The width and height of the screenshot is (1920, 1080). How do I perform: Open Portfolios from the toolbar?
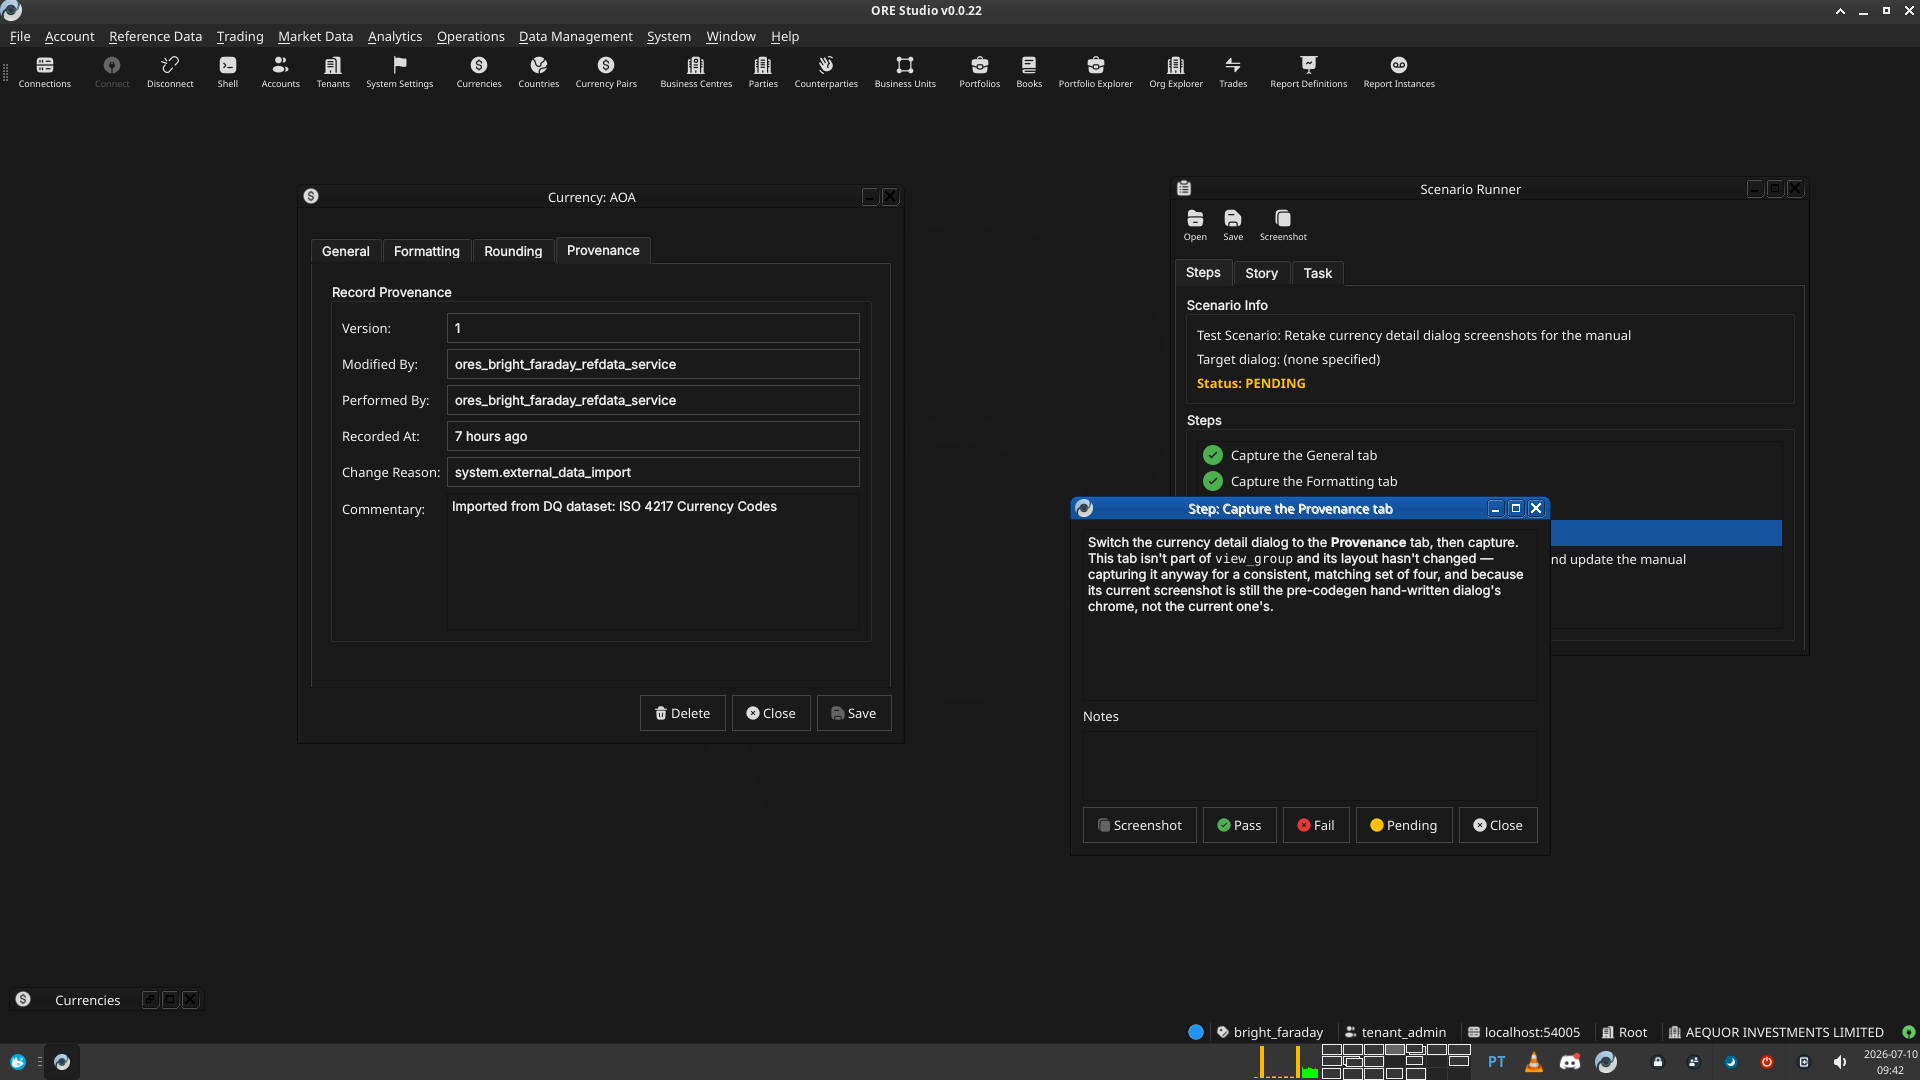tap(979, 71)
